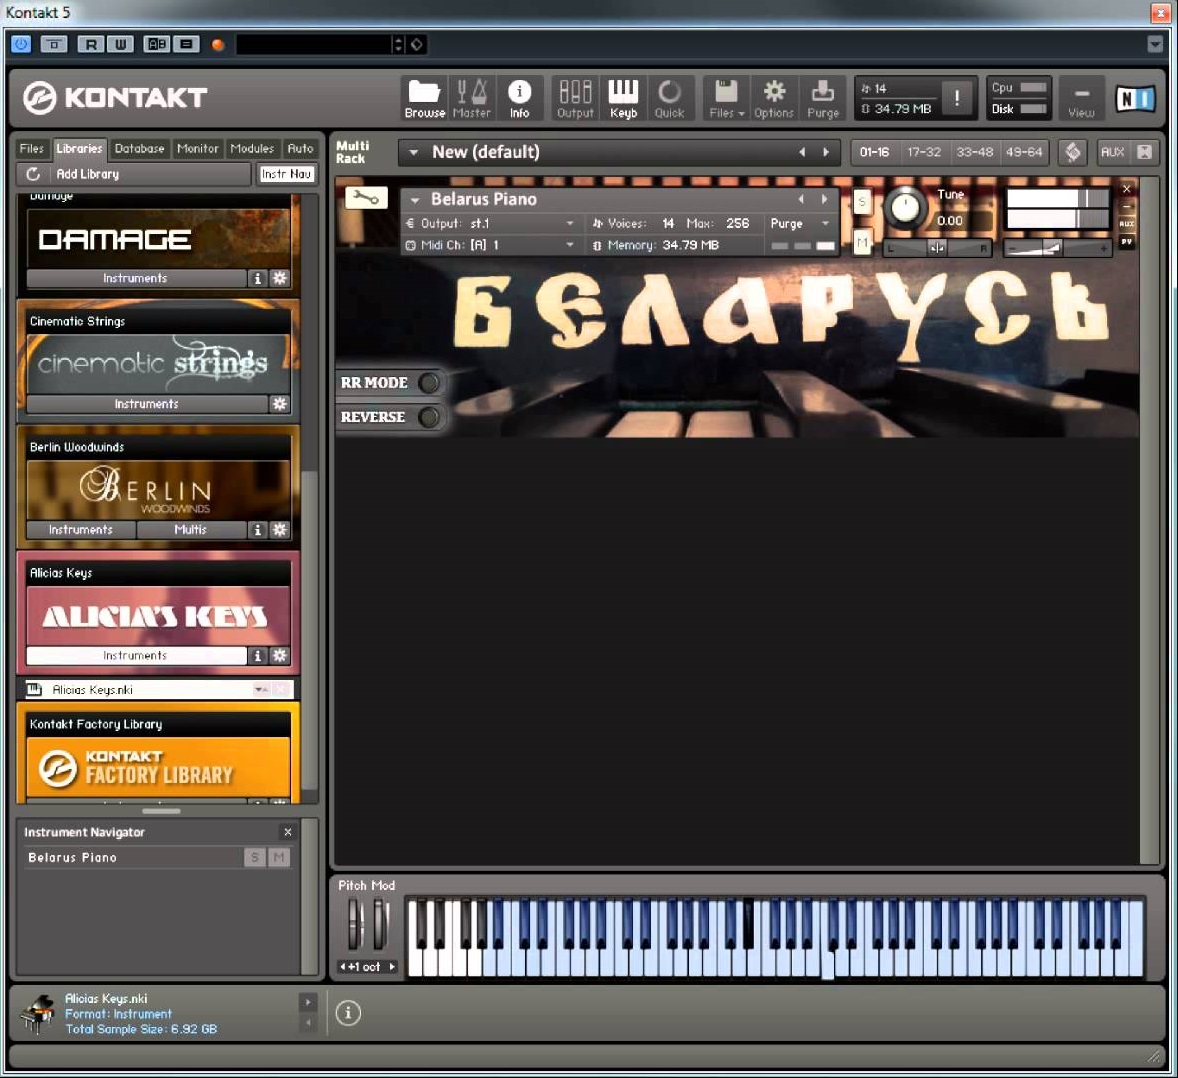This screenshot has height=1078, width=1178.
Task: Open Alicias Keys Instruments button
Action: pyautogui.click(x=136, y=655)
